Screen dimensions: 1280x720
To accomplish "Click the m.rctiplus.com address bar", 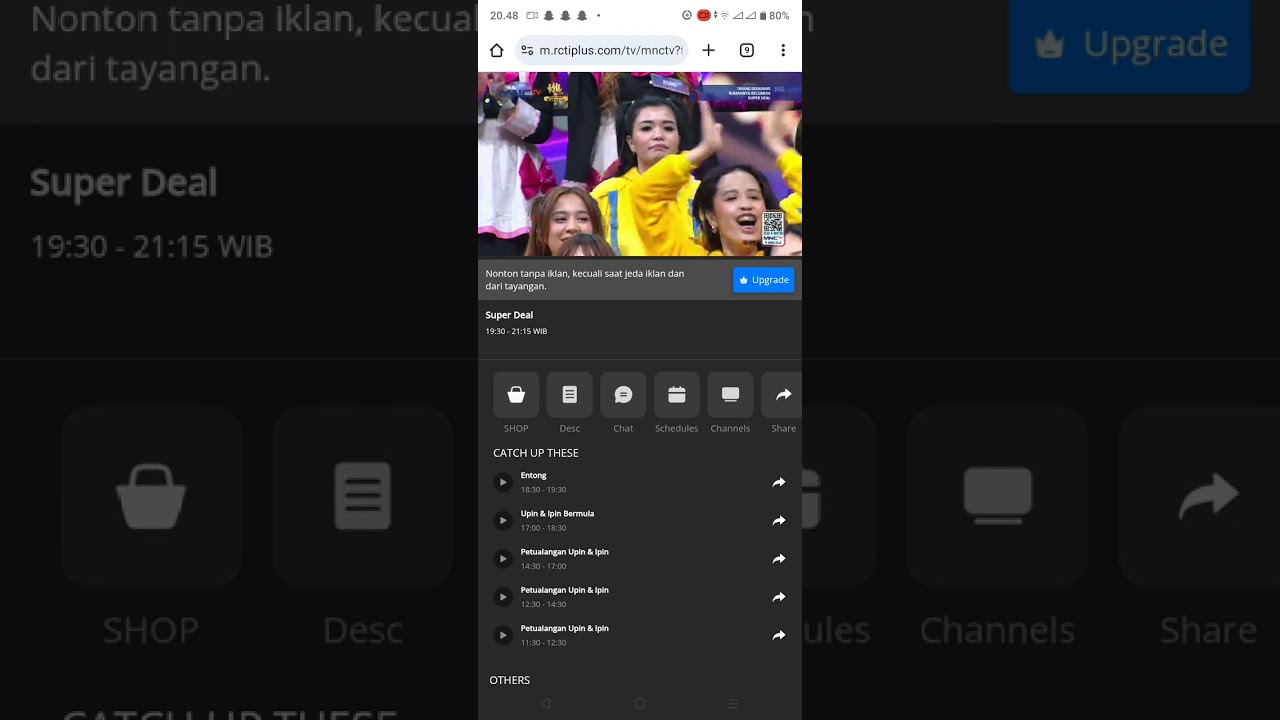I will 602,50.
